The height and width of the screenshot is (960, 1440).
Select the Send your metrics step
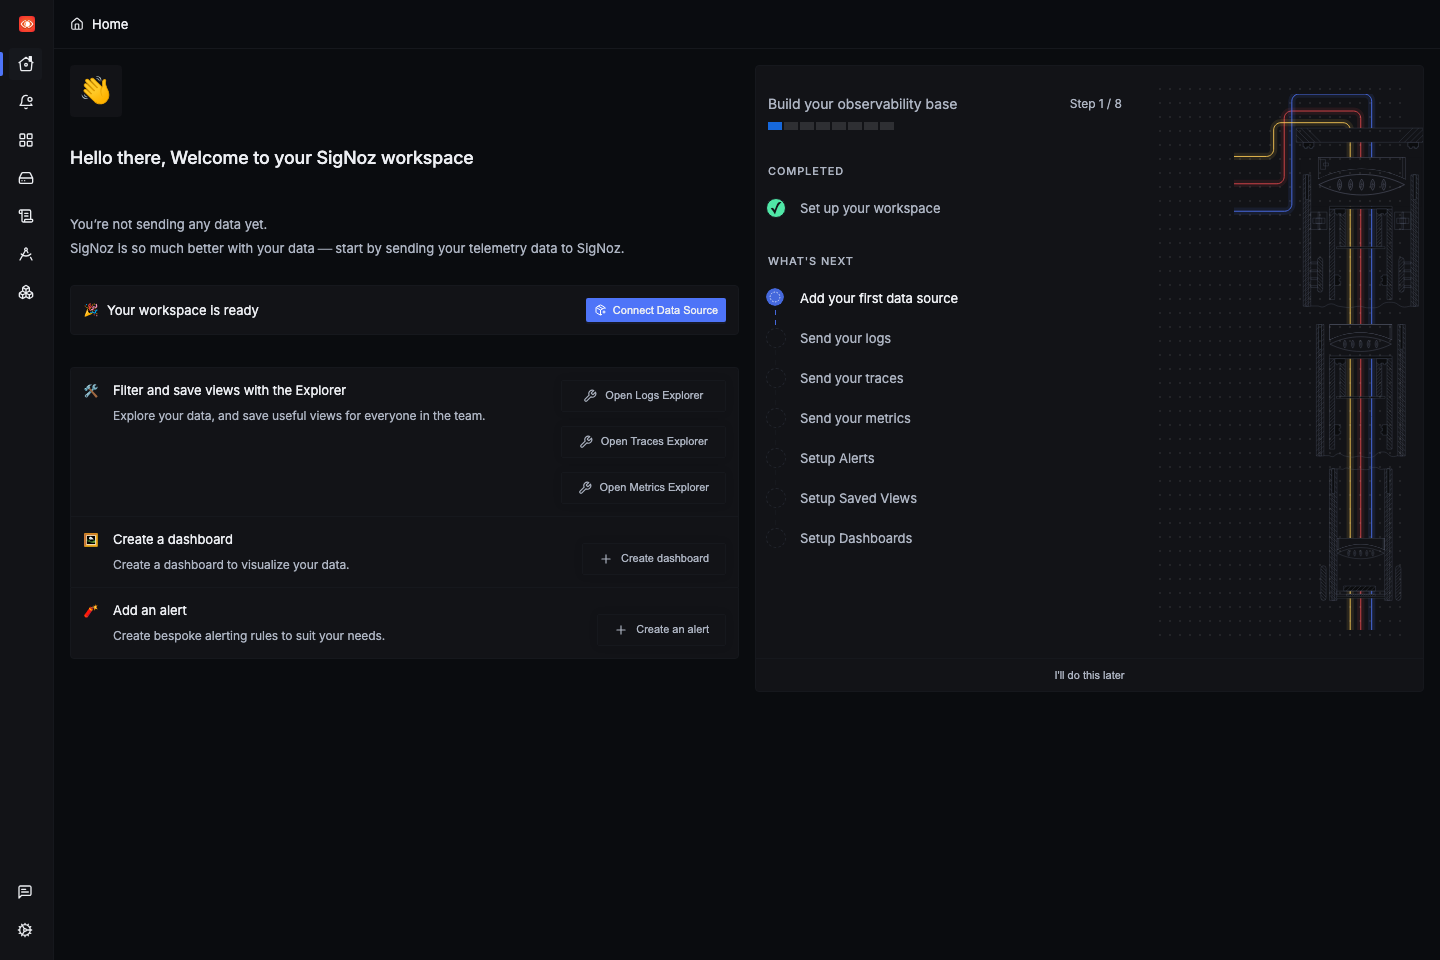[x=855, y=418]
